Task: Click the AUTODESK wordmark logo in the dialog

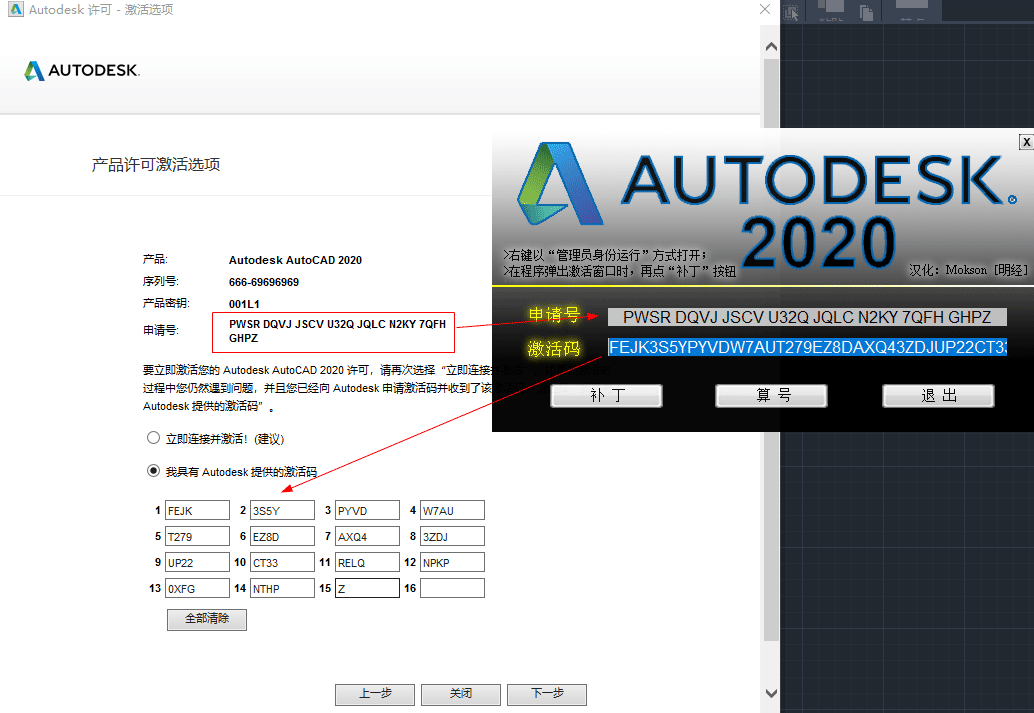Action: coord(80,71)
